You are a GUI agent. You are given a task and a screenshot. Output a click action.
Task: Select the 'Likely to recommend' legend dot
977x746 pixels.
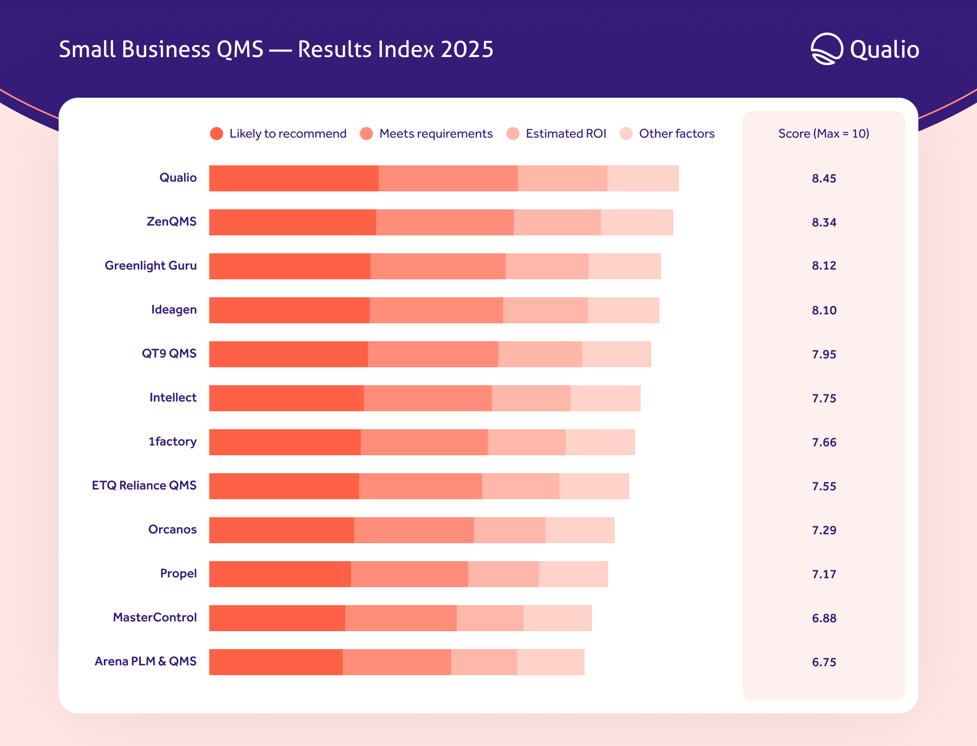[x=216, y=133]
